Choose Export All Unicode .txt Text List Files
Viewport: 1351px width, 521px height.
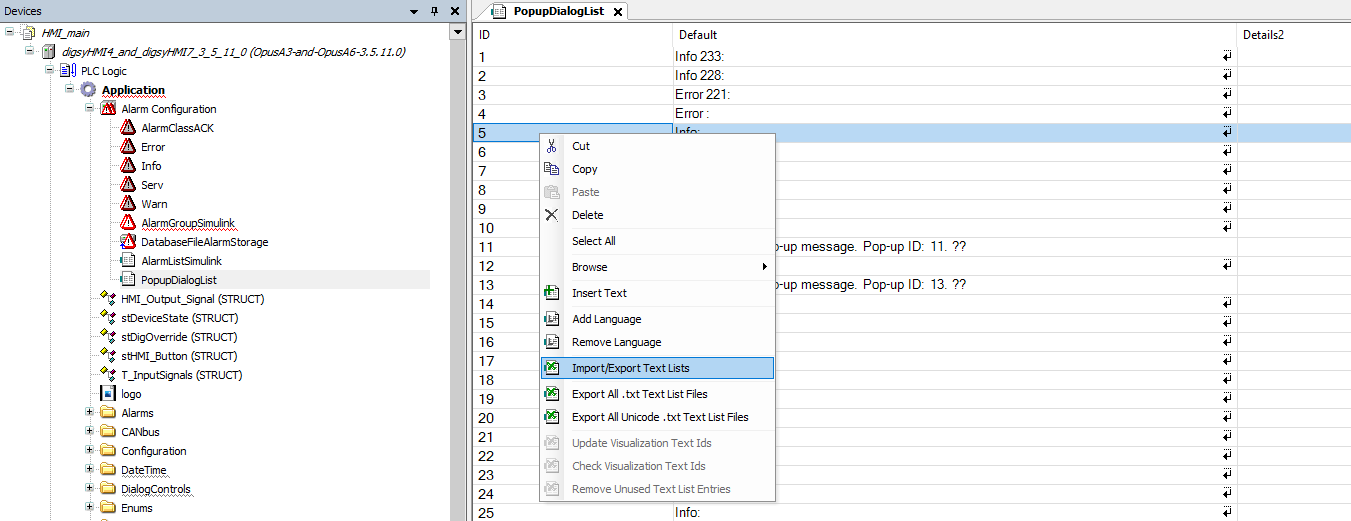pos(657,417)
